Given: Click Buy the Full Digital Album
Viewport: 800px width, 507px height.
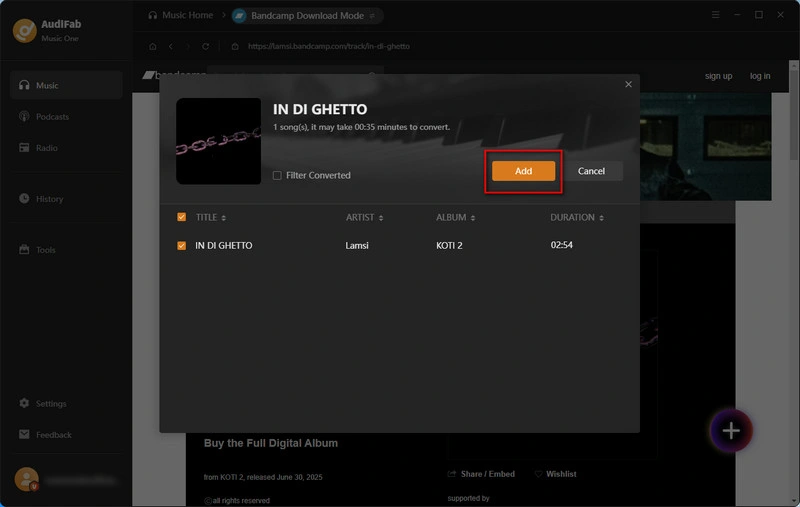Looking at the screenshot, I should tap(270, 443).
